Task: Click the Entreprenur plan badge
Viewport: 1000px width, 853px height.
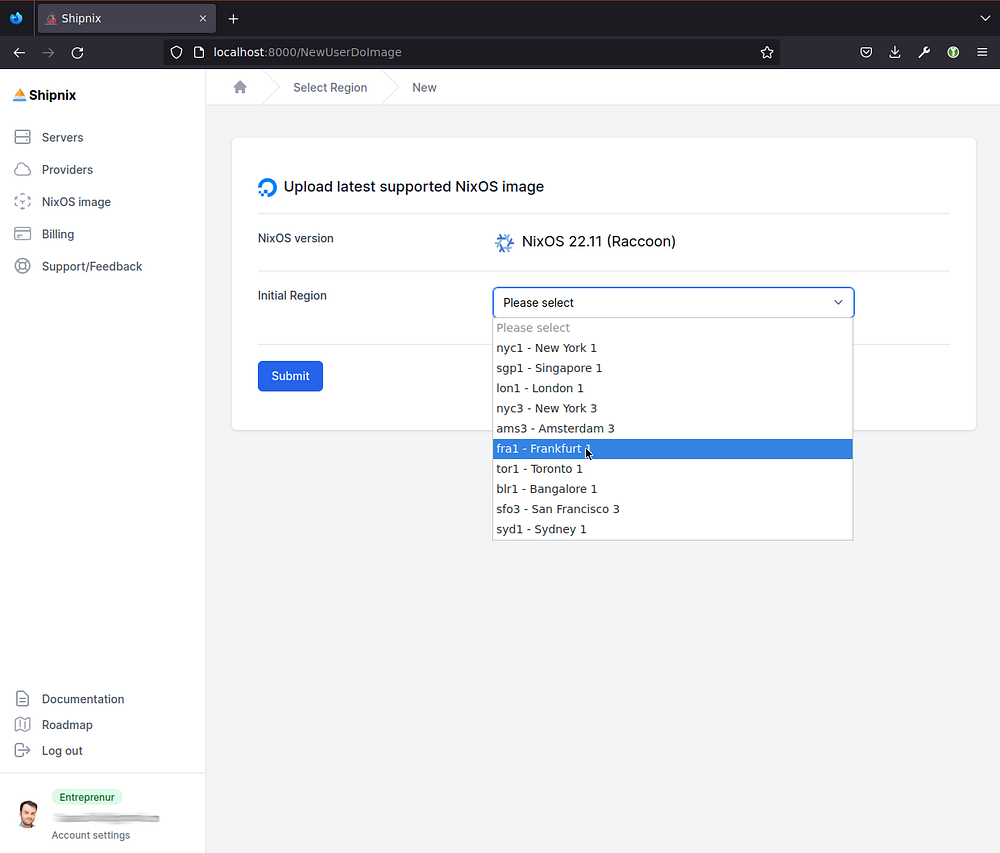Action: coord(87,797)
